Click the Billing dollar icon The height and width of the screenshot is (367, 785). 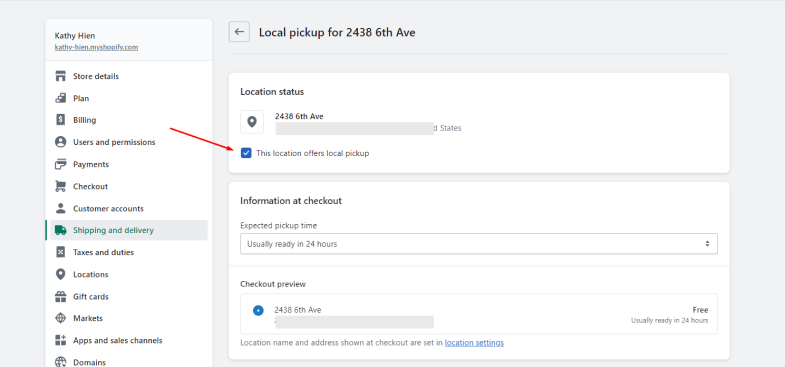tap(61, 120)
